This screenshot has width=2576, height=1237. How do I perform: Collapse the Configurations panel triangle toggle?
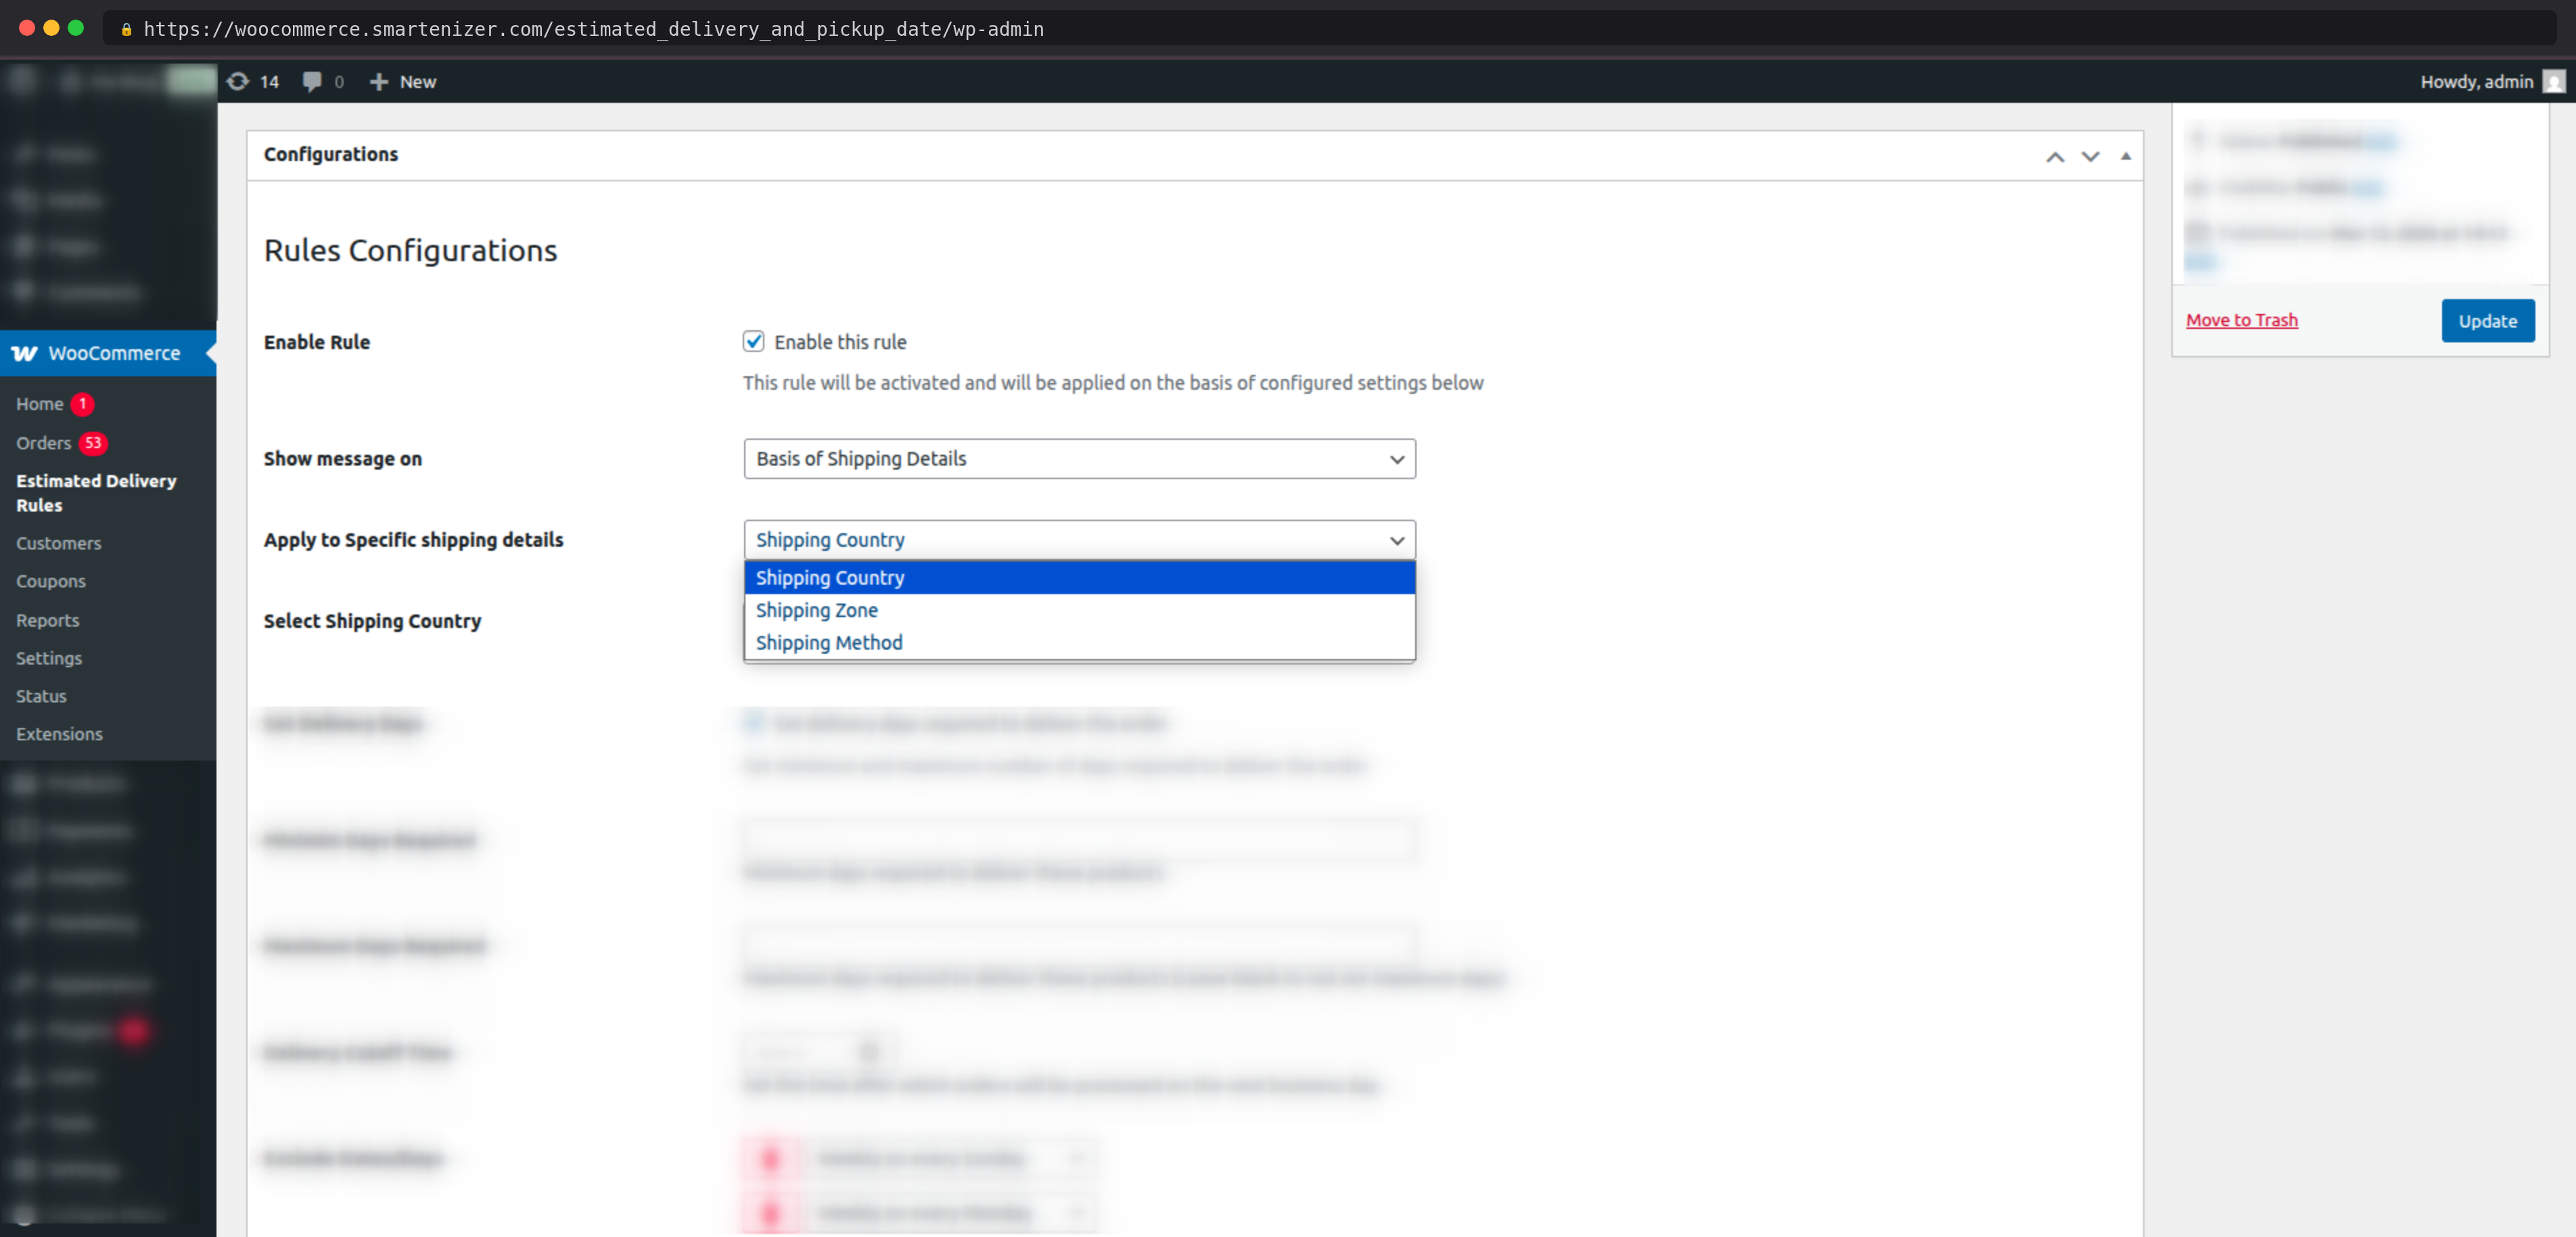(2125, 157)
